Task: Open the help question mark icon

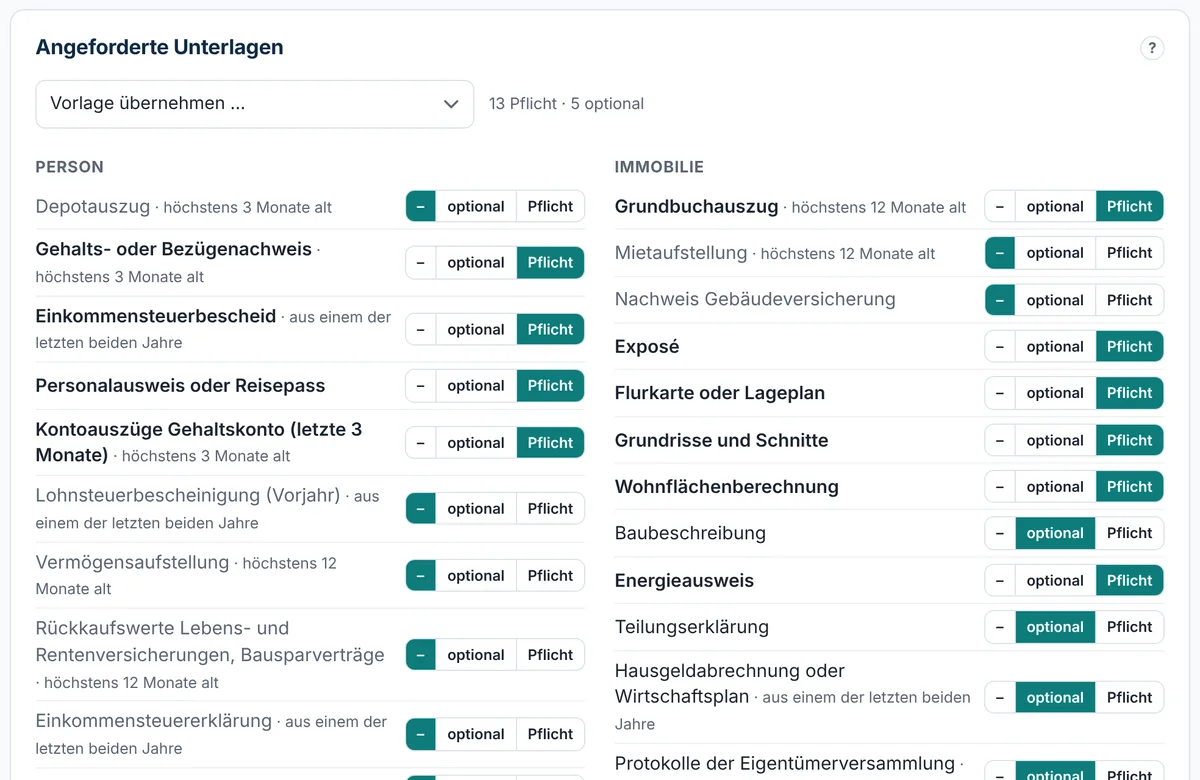Action: coord(1152,48)
